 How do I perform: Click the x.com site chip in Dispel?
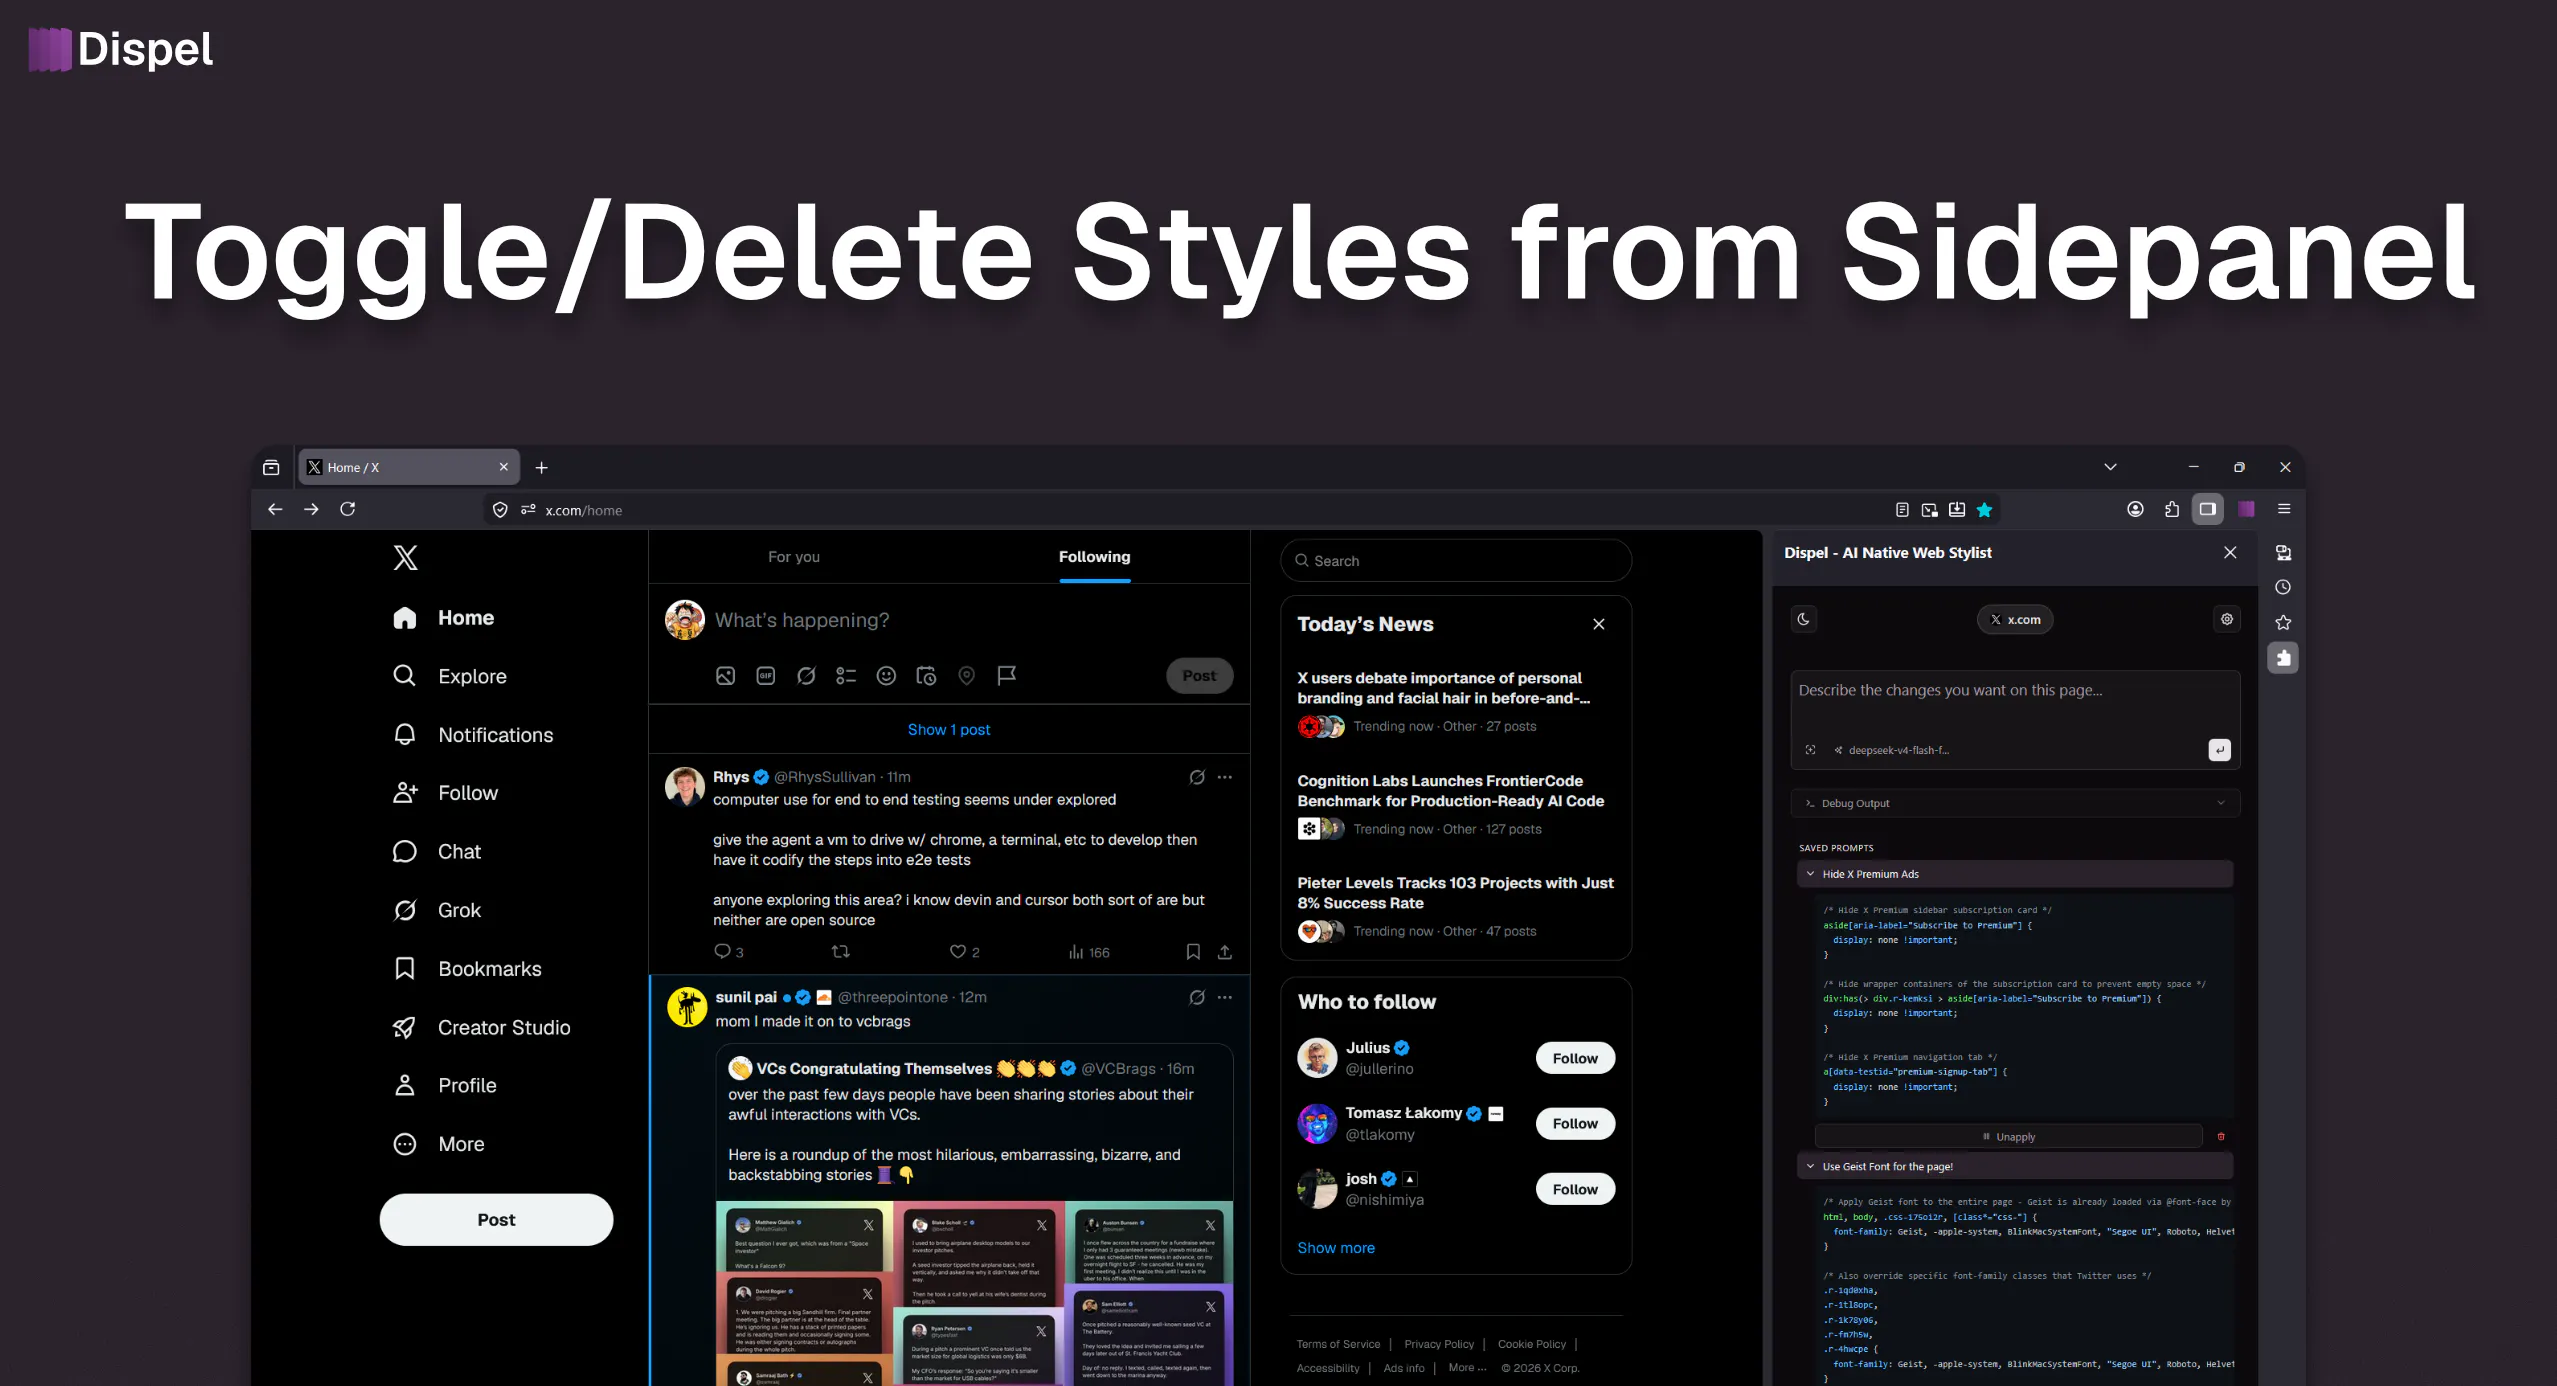click(x=2015, y=619)
